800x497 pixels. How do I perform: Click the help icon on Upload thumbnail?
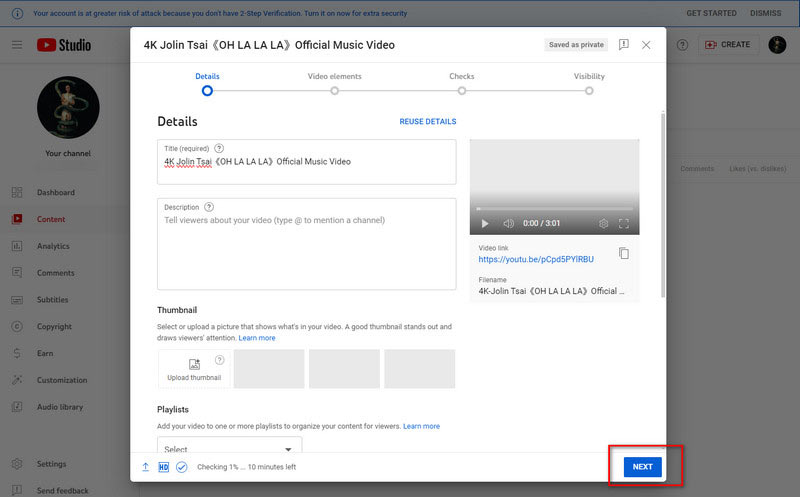[x=219, y=360]
